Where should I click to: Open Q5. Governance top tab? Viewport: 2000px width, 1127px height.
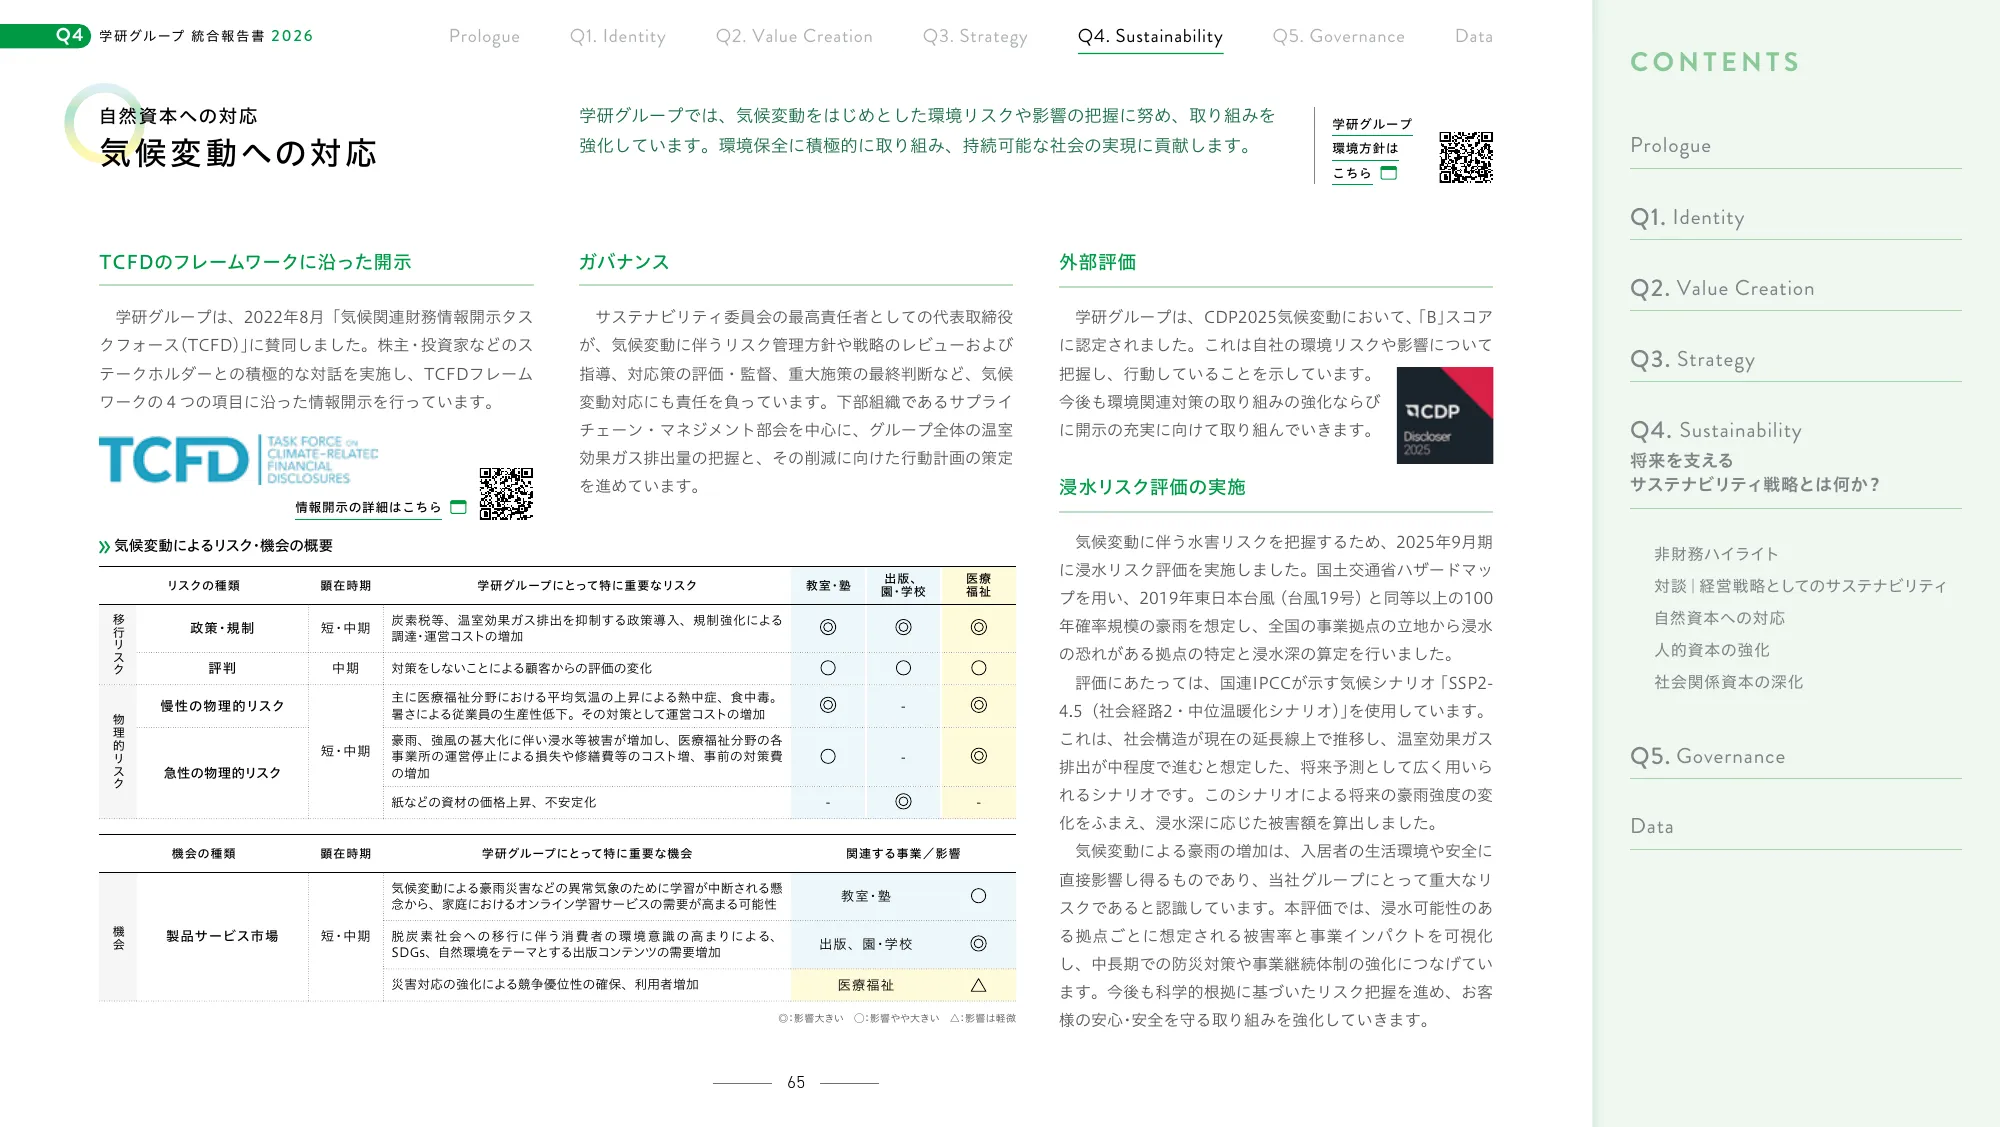point(1338,36)
